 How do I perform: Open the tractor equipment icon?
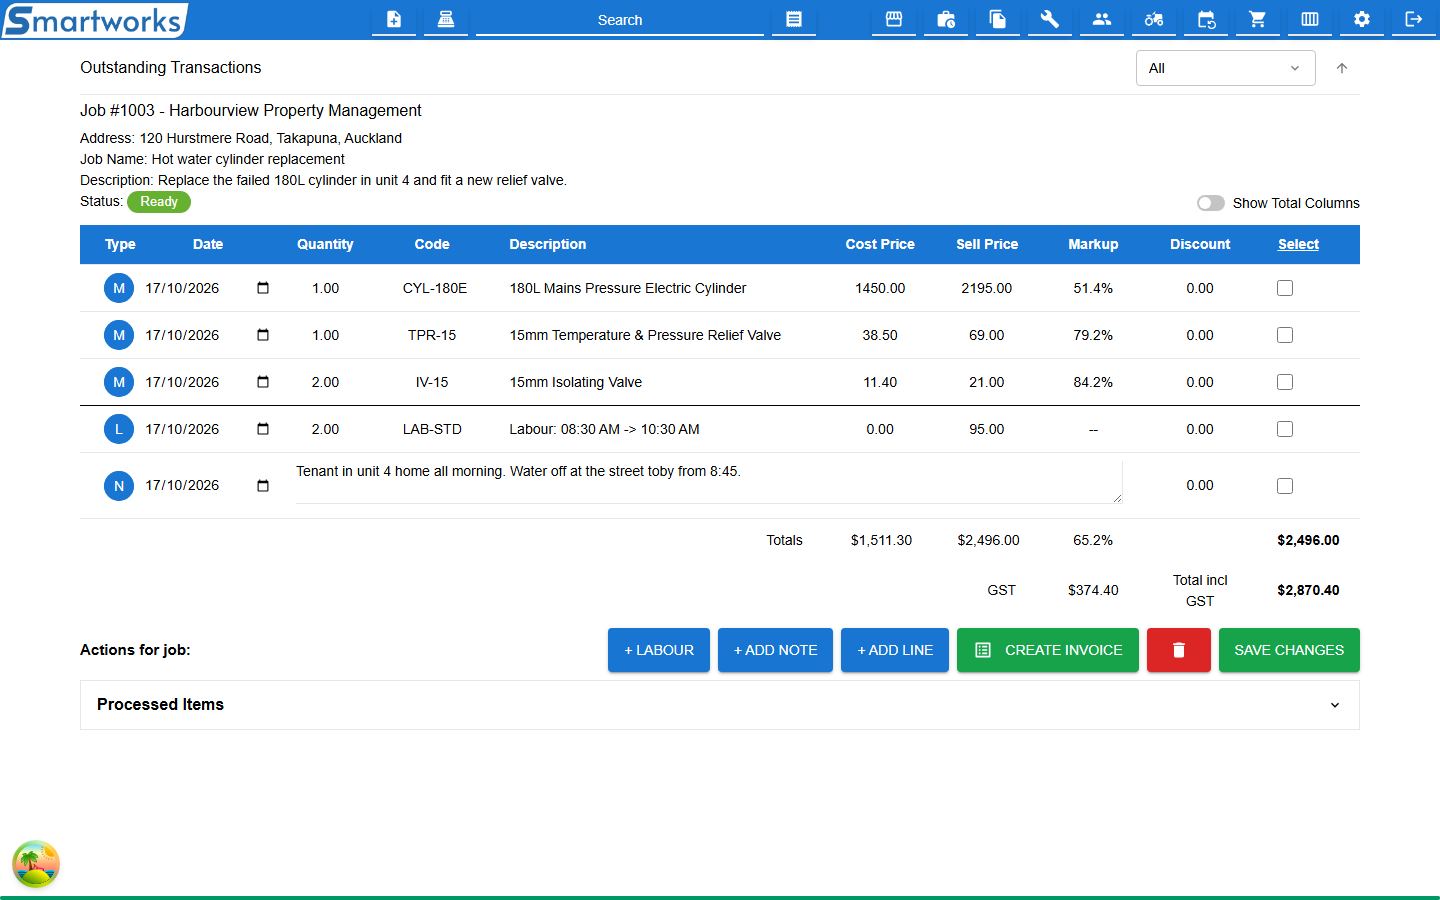[1154, 19]
